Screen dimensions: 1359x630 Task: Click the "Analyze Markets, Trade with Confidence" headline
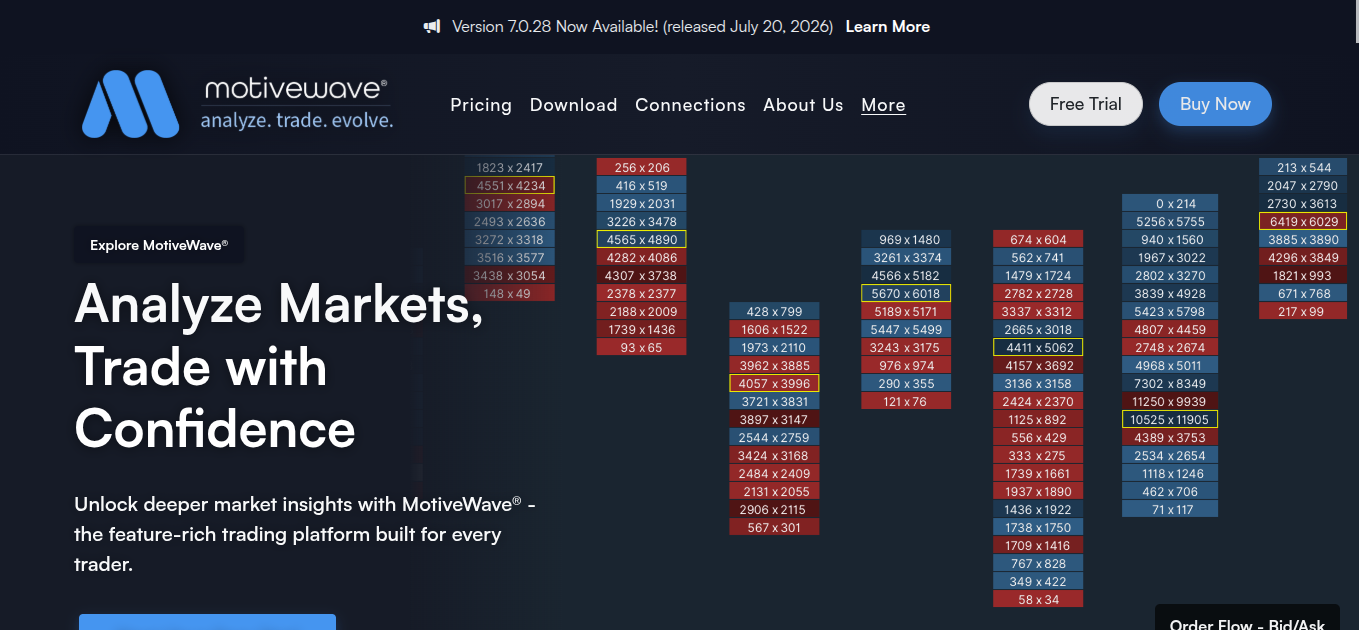[x=279, y=366]
